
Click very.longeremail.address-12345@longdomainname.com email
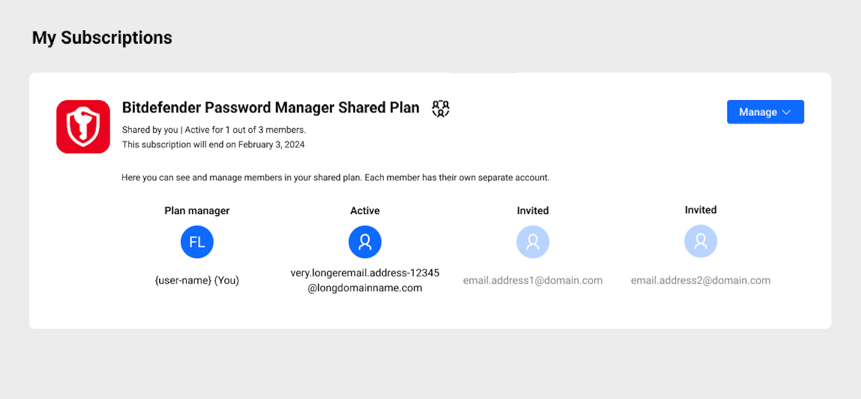pyautogui.click(x=365, y=280)
